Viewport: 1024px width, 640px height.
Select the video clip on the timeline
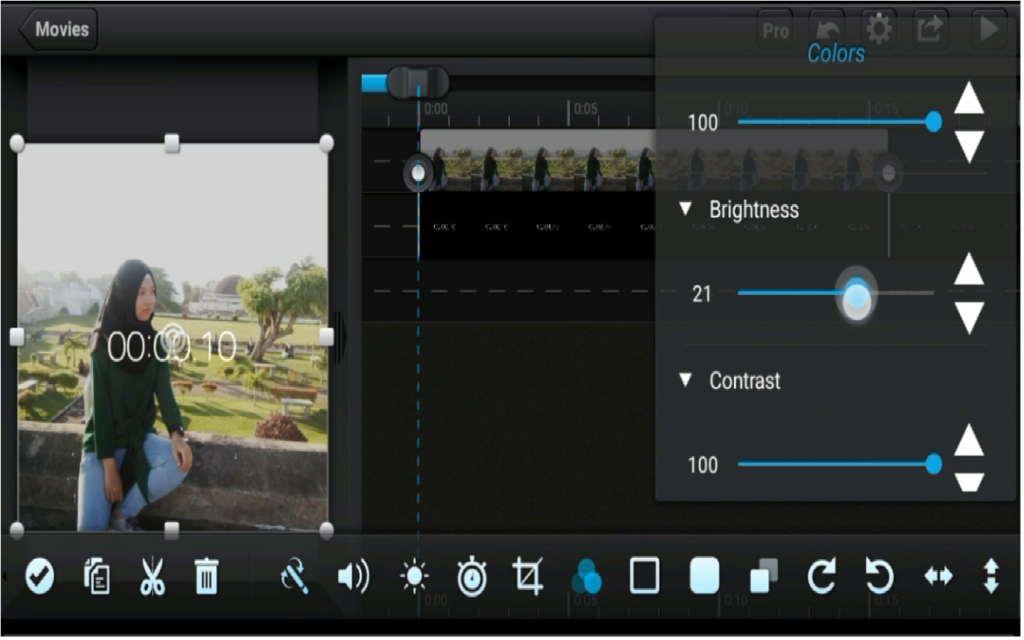coord(653,161)
